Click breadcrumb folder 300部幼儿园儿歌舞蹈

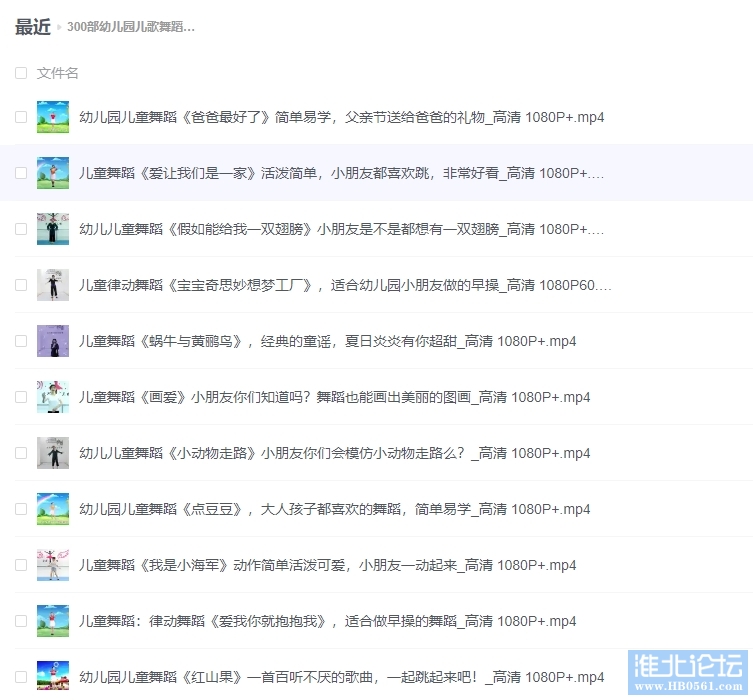130,27
